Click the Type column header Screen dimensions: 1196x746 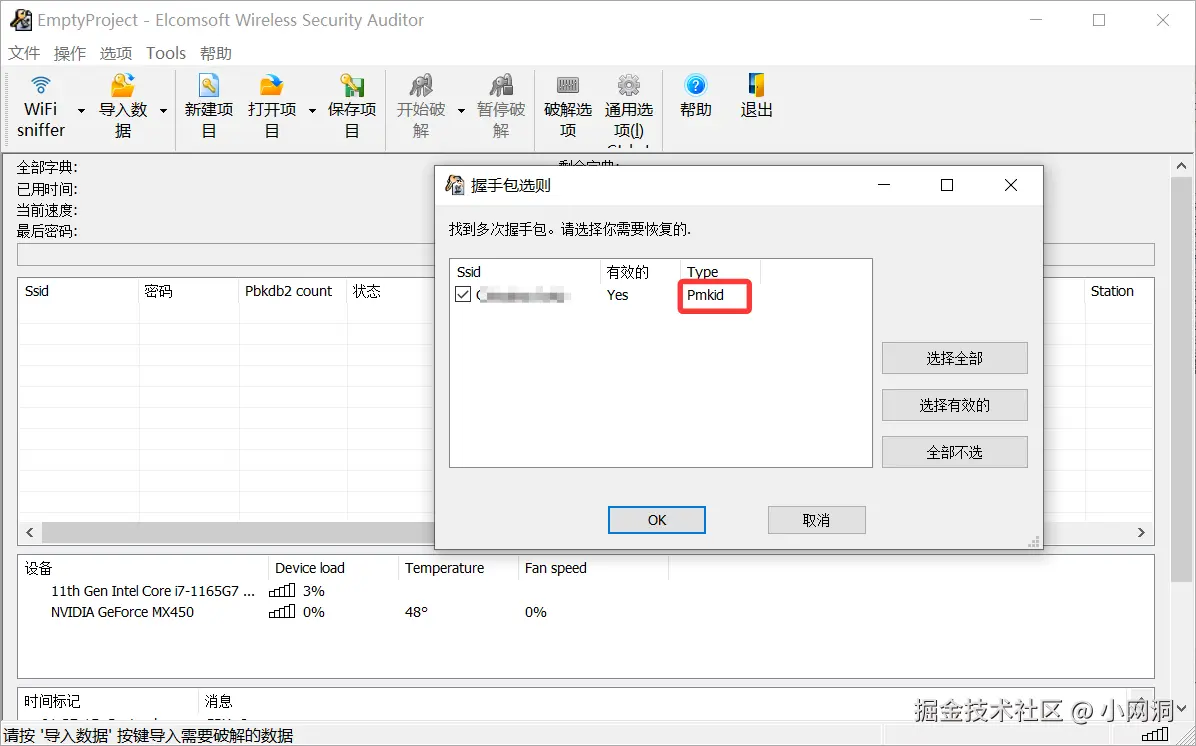pyautogui.click(x=720, y=272)
